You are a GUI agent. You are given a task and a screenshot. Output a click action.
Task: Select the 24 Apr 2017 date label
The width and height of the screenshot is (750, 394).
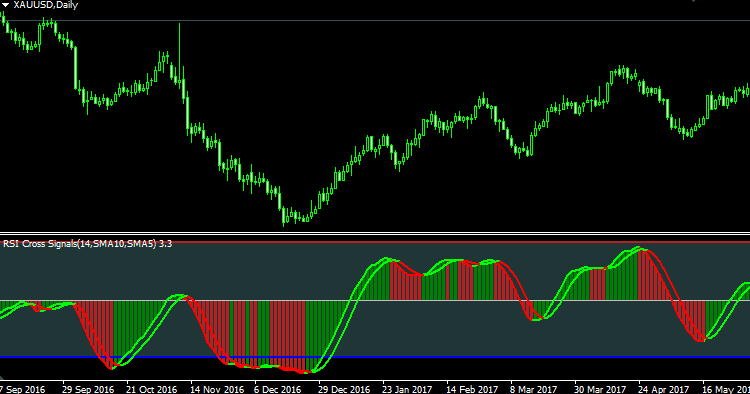point(663,389)
